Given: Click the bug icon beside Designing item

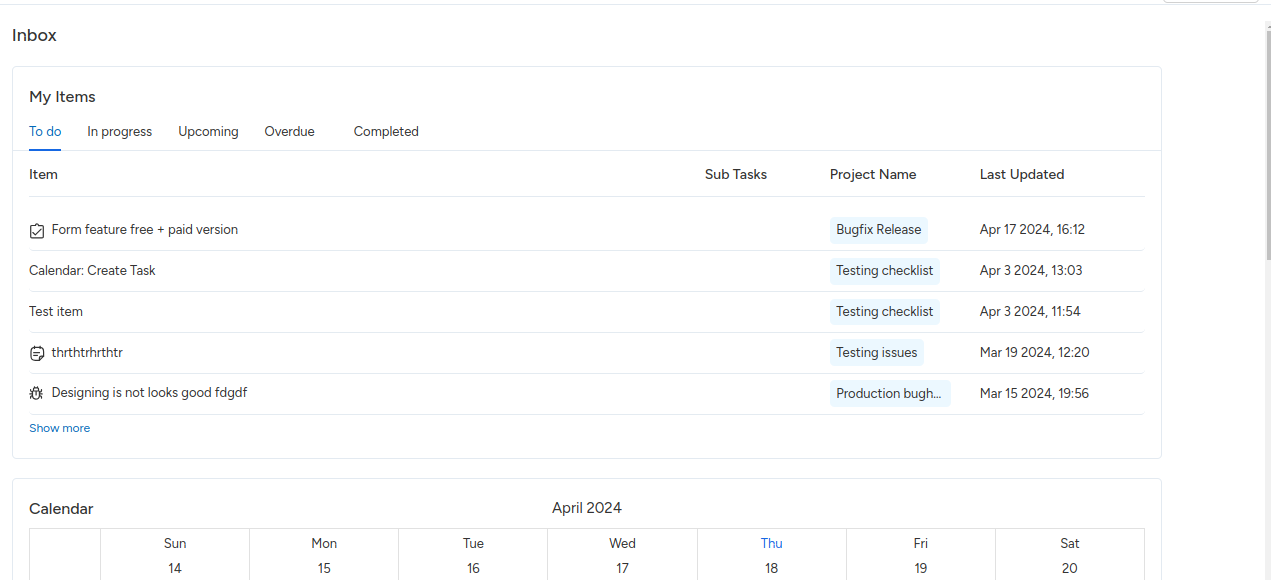Looking at the screenshot, I should click(37, 394).
